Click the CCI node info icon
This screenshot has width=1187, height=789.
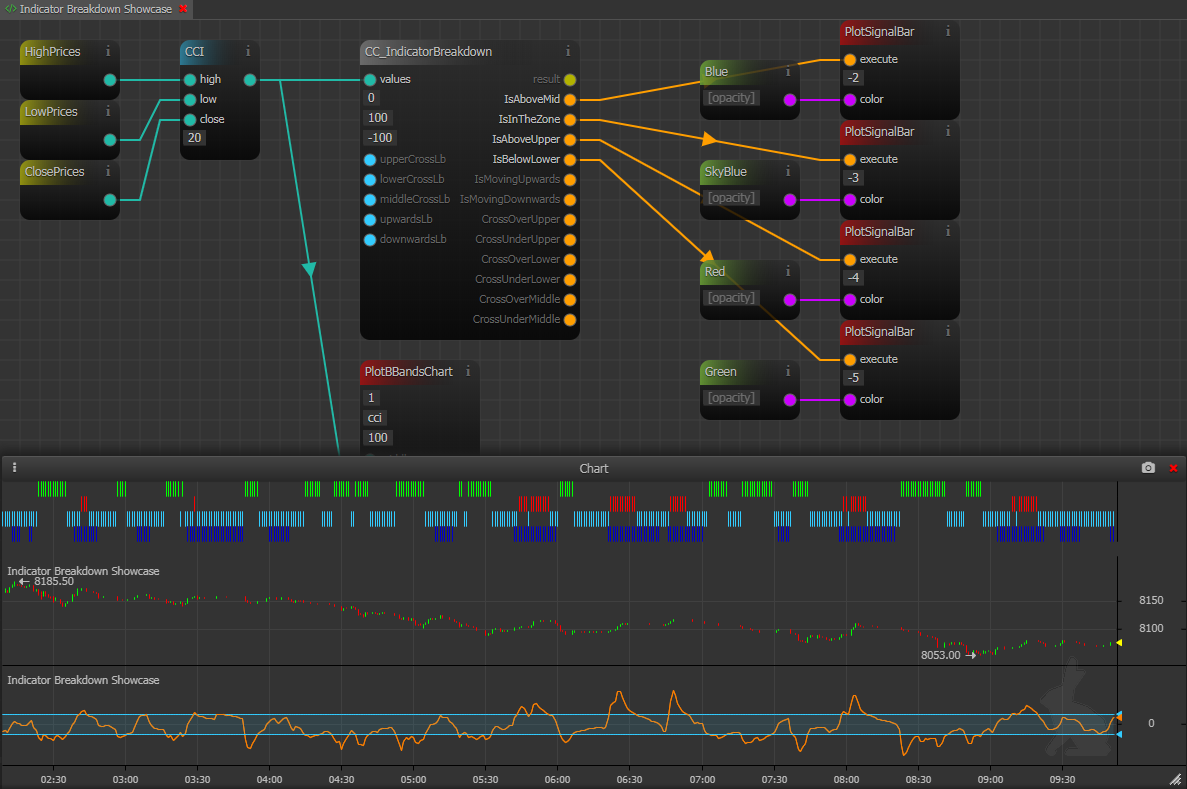[x=248, y=51]
